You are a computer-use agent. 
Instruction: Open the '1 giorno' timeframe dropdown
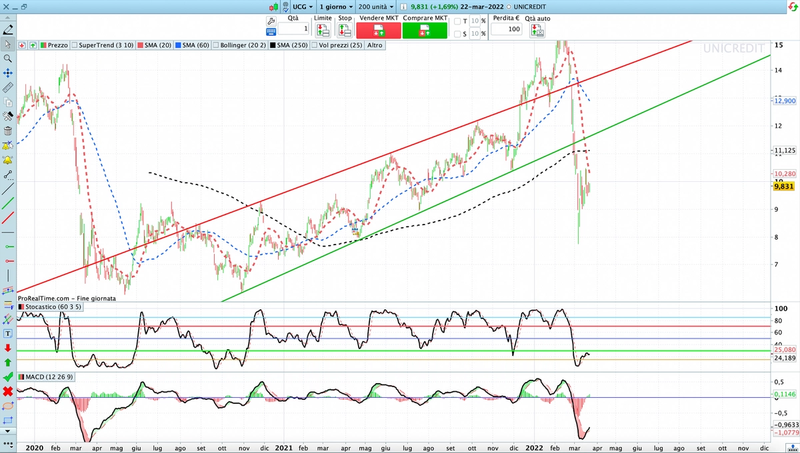(x=336, y=7)
